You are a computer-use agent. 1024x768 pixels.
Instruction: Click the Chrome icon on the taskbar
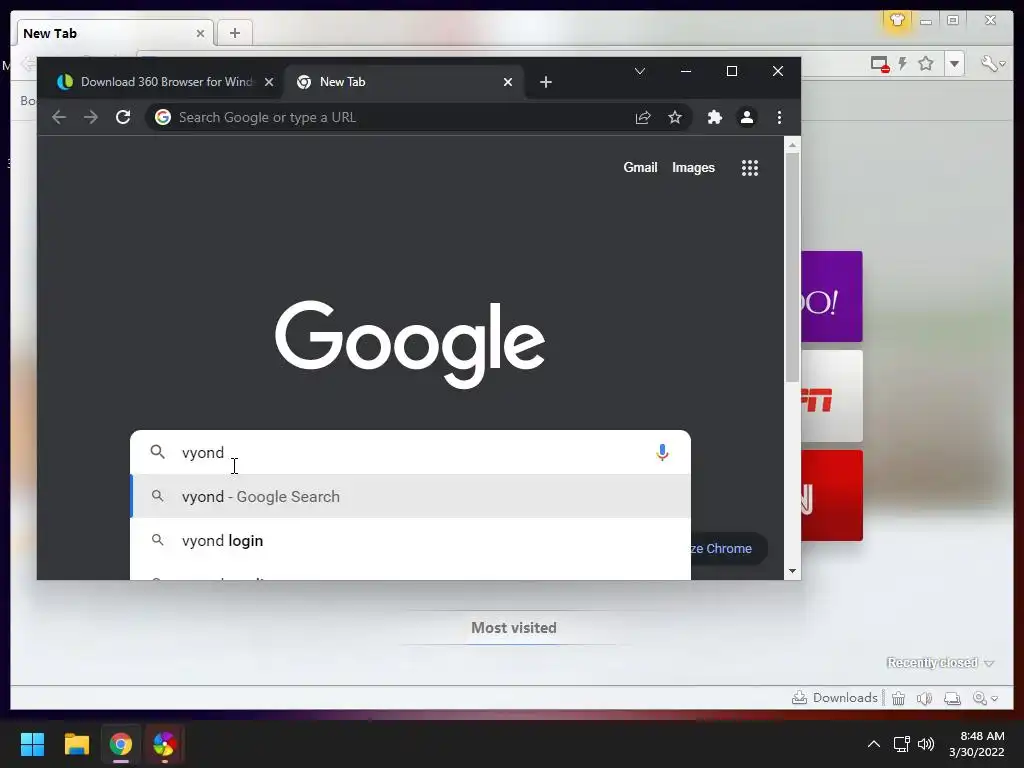[120, 743]
